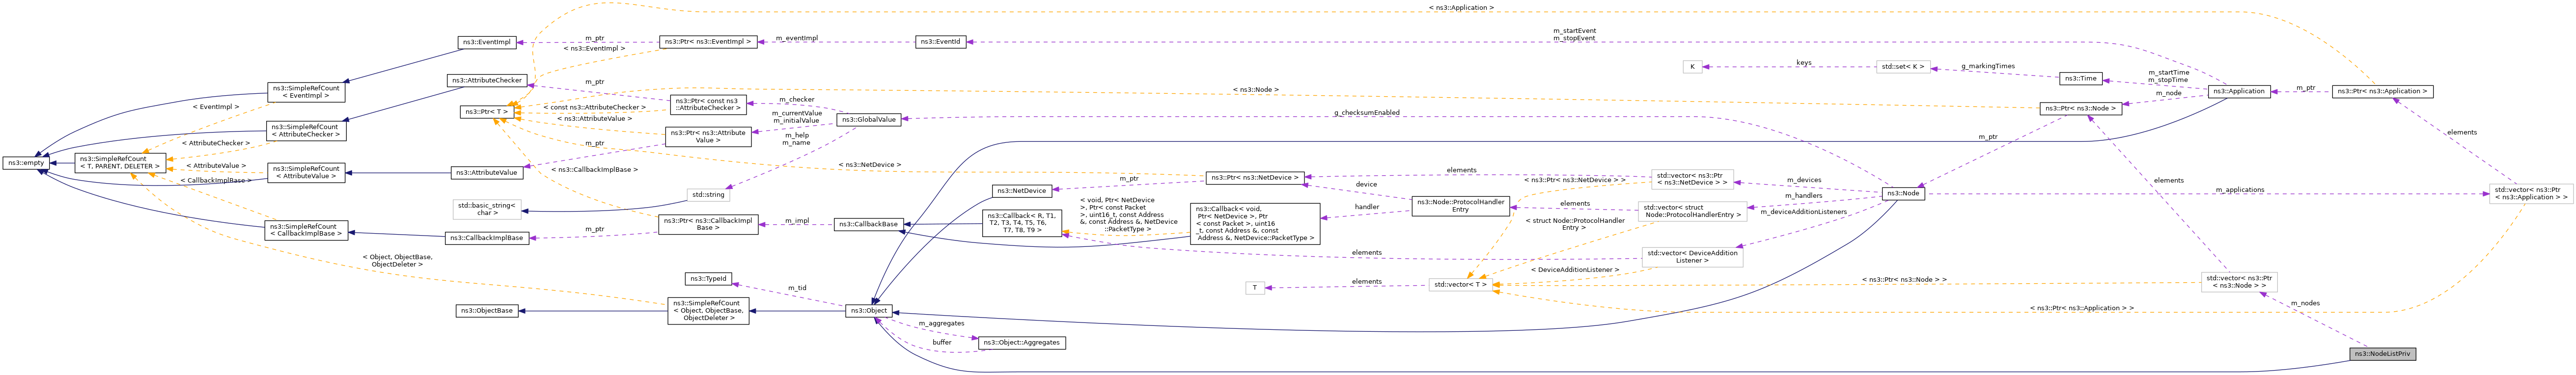Open std::vector< struct Node::ProtocolHandlerEntry > node

pyautogui.click(x=1692, y=212)
